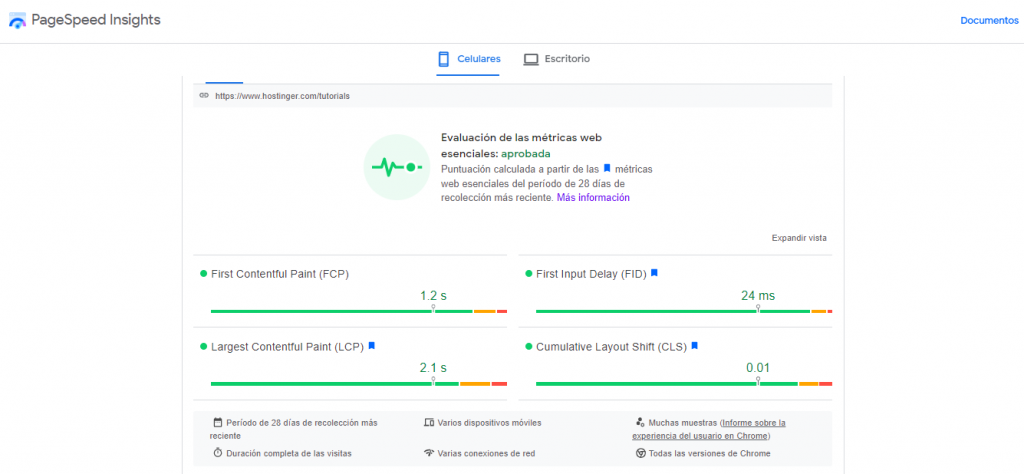The width and height of the screenshot is (1024, 474).
Task: Click the bookmark flag next to LCP
Action: [371, 346]
